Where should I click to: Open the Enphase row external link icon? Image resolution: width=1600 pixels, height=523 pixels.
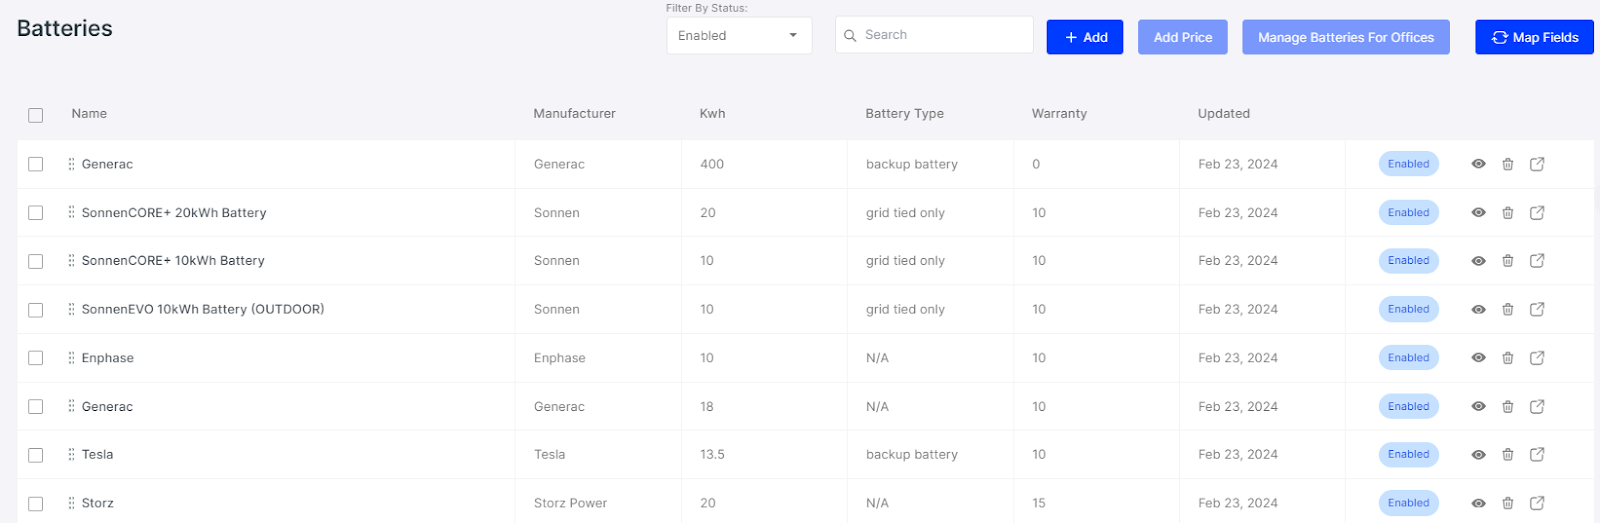coord(1537,358)
